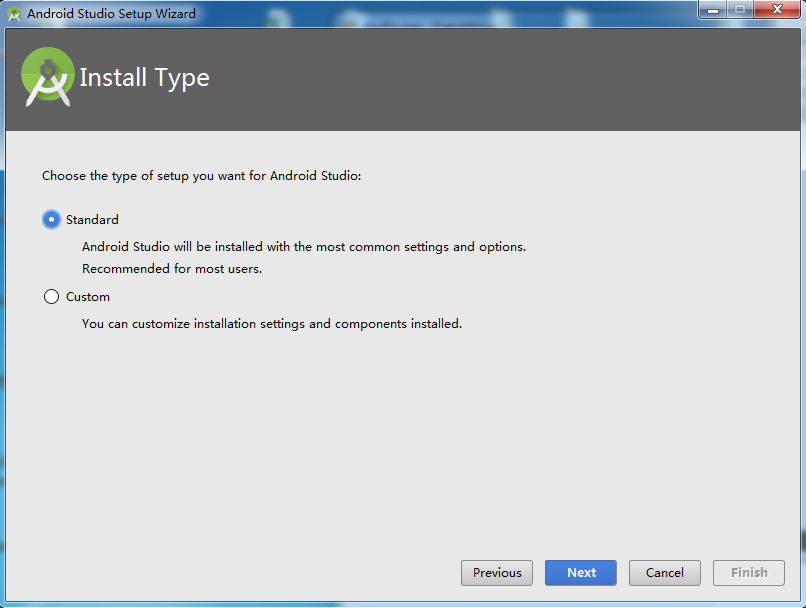
Task: Click the maximize window button
Action: (x=740, y=9)
